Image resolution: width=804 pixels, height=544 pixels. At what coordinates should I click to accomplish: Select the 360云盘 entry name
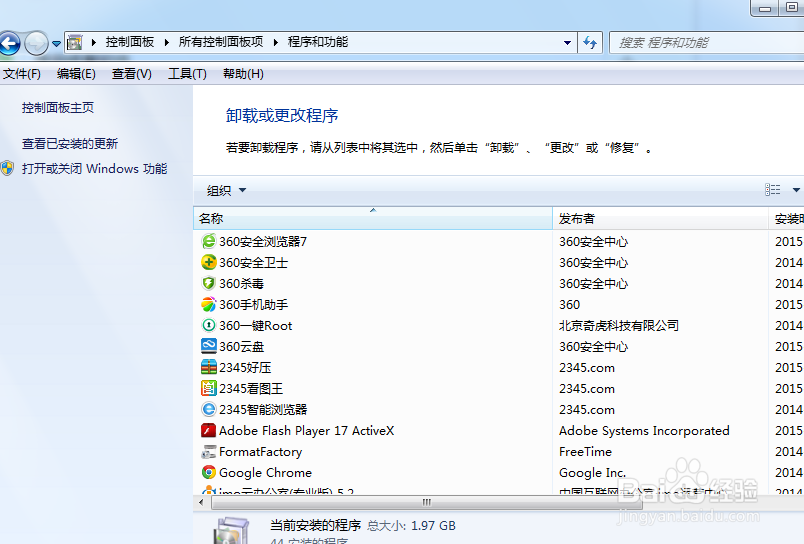click(242, 347)
